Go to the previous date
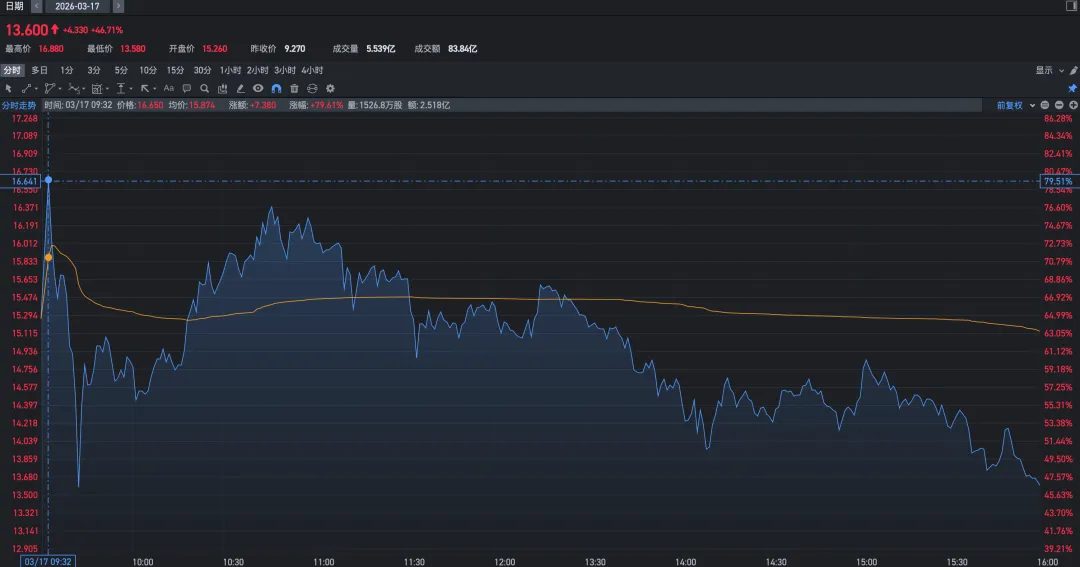Viewport: 1080px width, 567px height. click(x=37, y=6)
